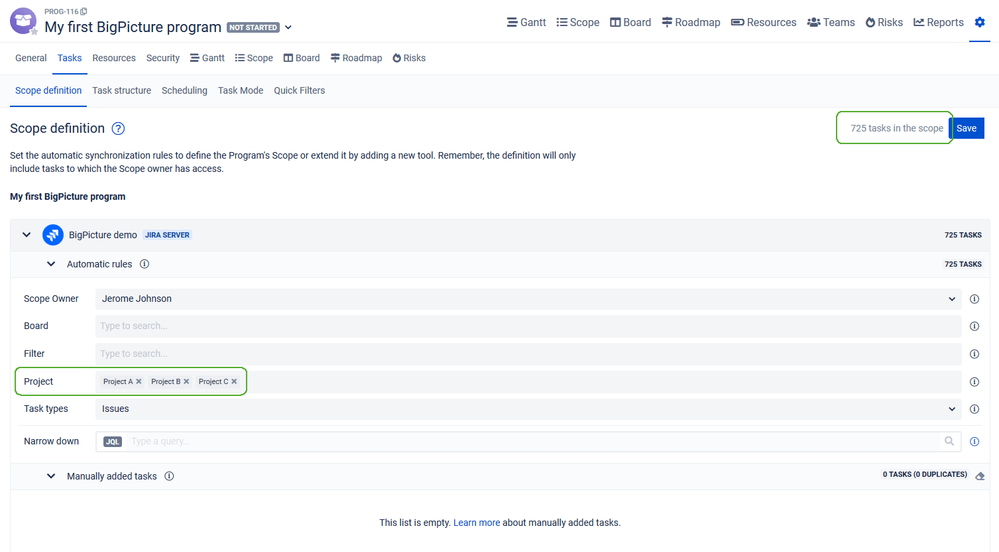Show info for Task types field

coord(974,409)
